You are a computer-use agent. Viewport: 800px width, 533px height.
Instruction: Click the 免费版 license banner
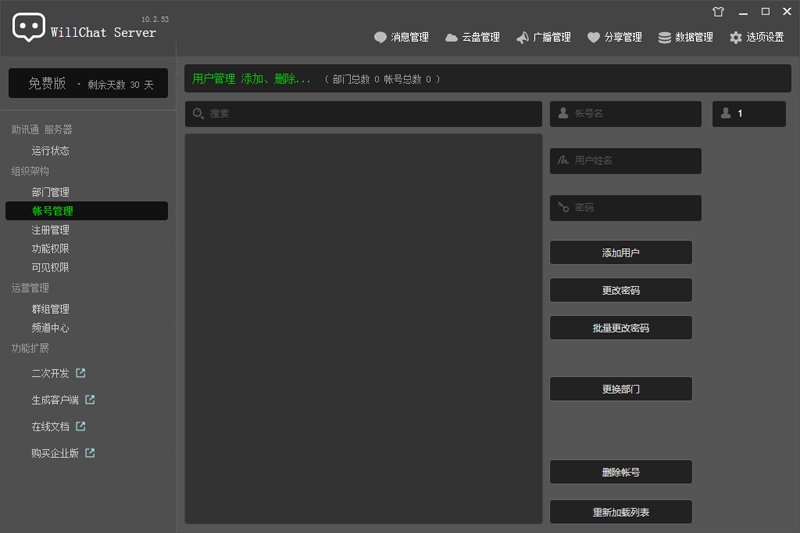tap(88, 84)
